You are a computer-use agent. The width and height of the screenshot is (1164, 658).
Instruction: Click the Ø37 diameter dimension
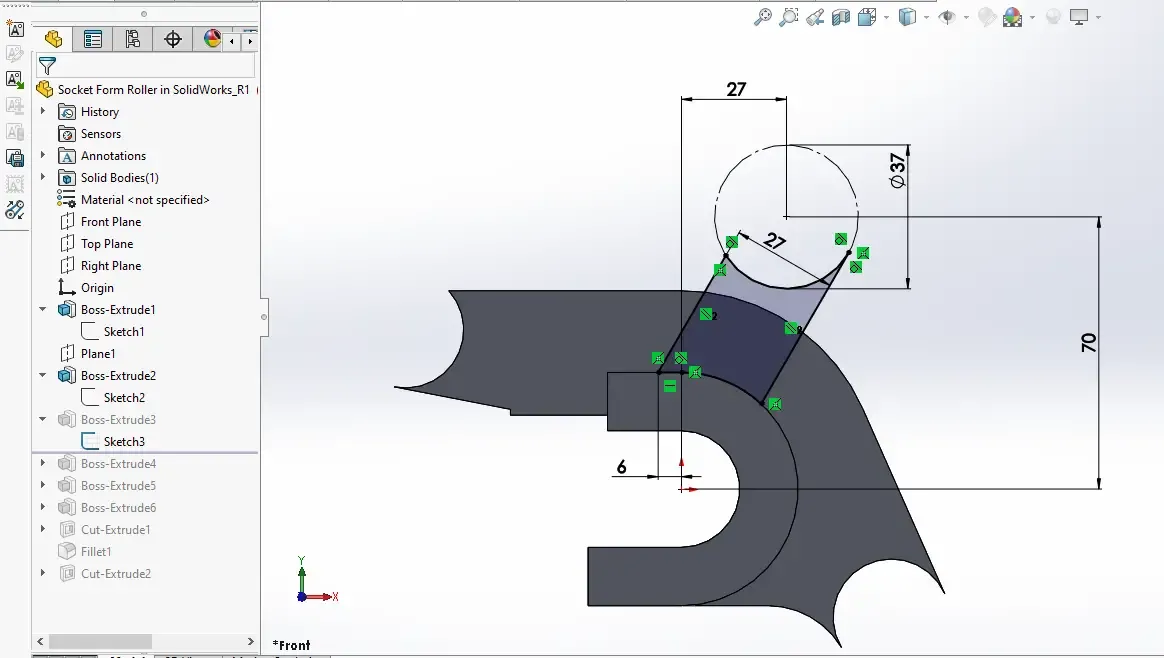click(x=897, y=171)
